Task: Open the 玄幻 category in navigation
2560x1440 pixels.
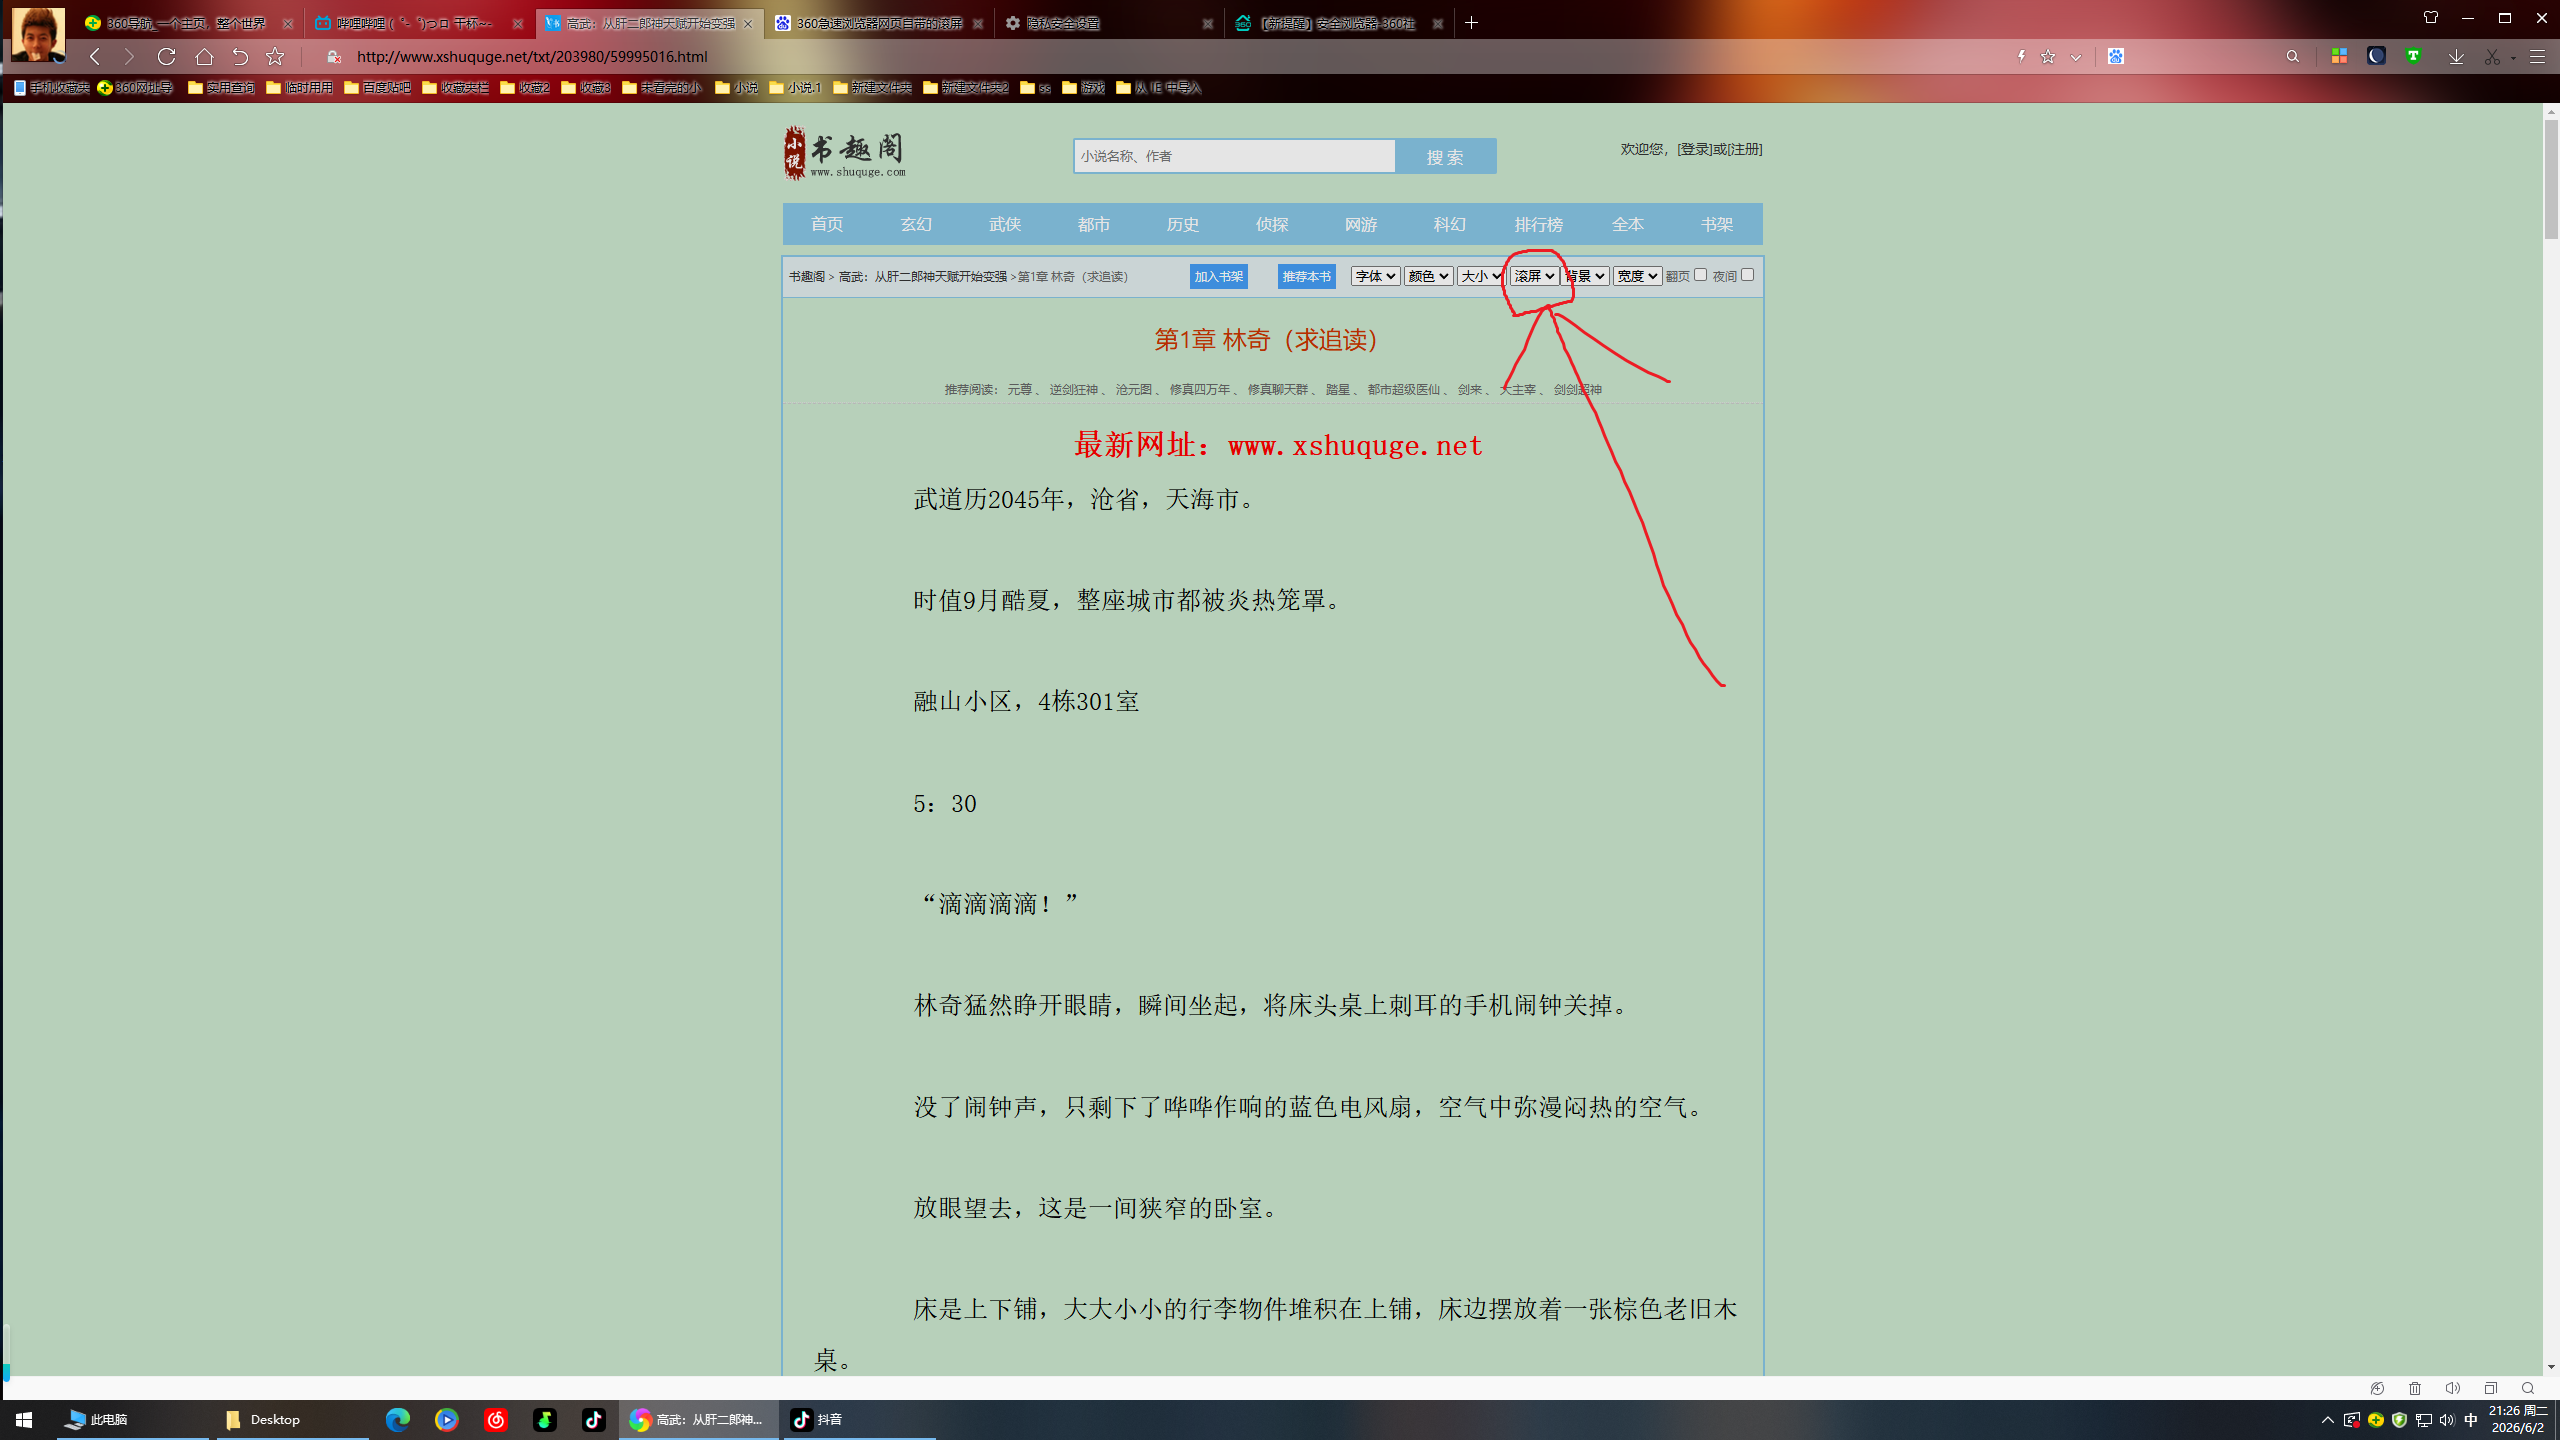Action: point(916,224)
